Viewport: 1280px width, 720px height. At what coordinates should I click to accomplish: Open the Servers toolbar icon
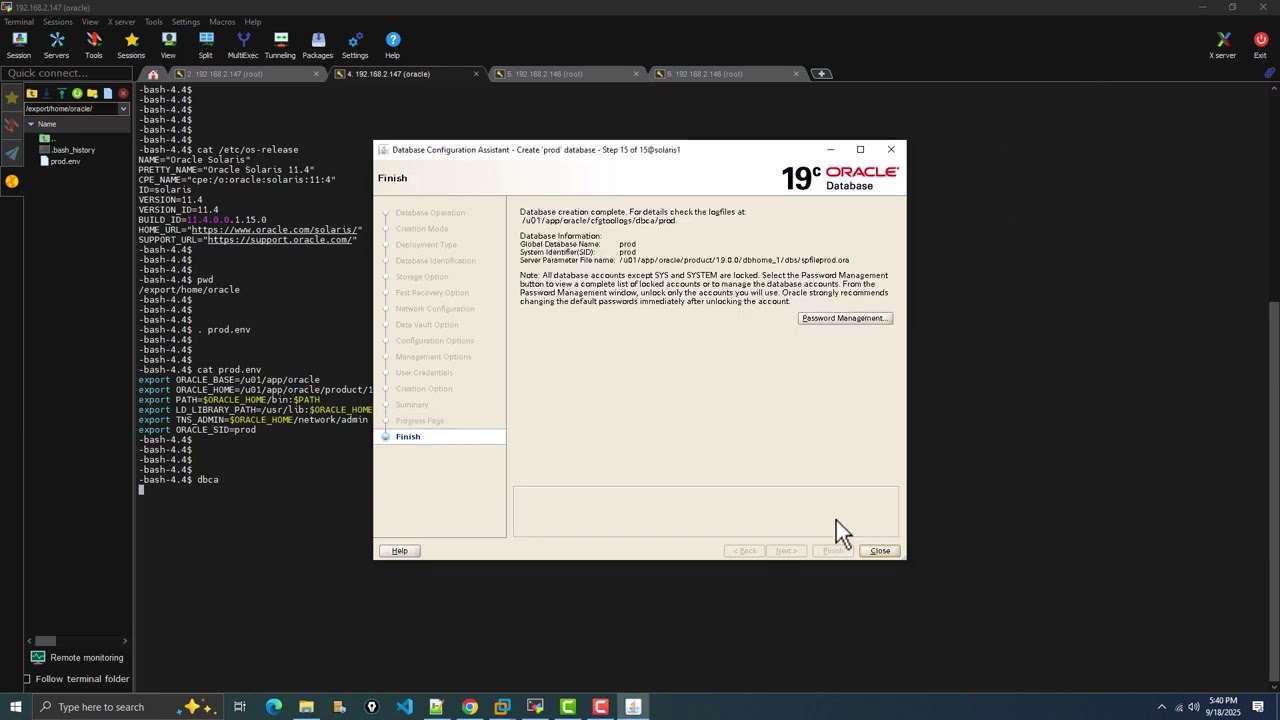(56, 45)
